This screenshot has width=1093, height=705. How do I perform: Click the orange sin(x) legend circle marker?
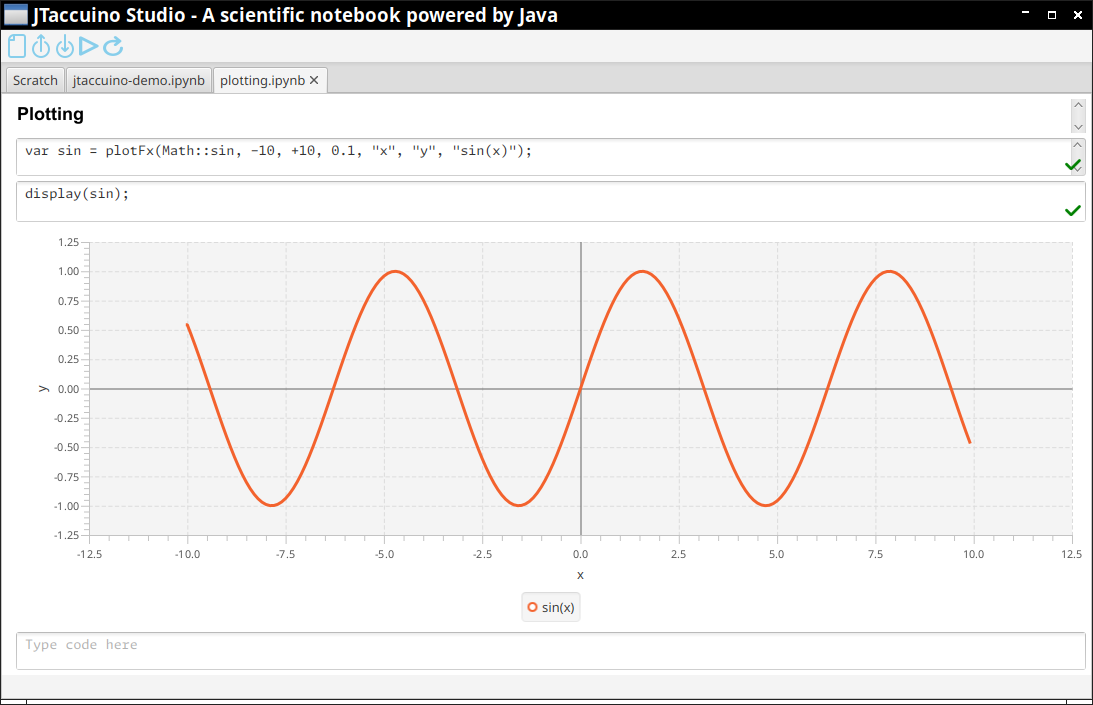click(533, 607)
